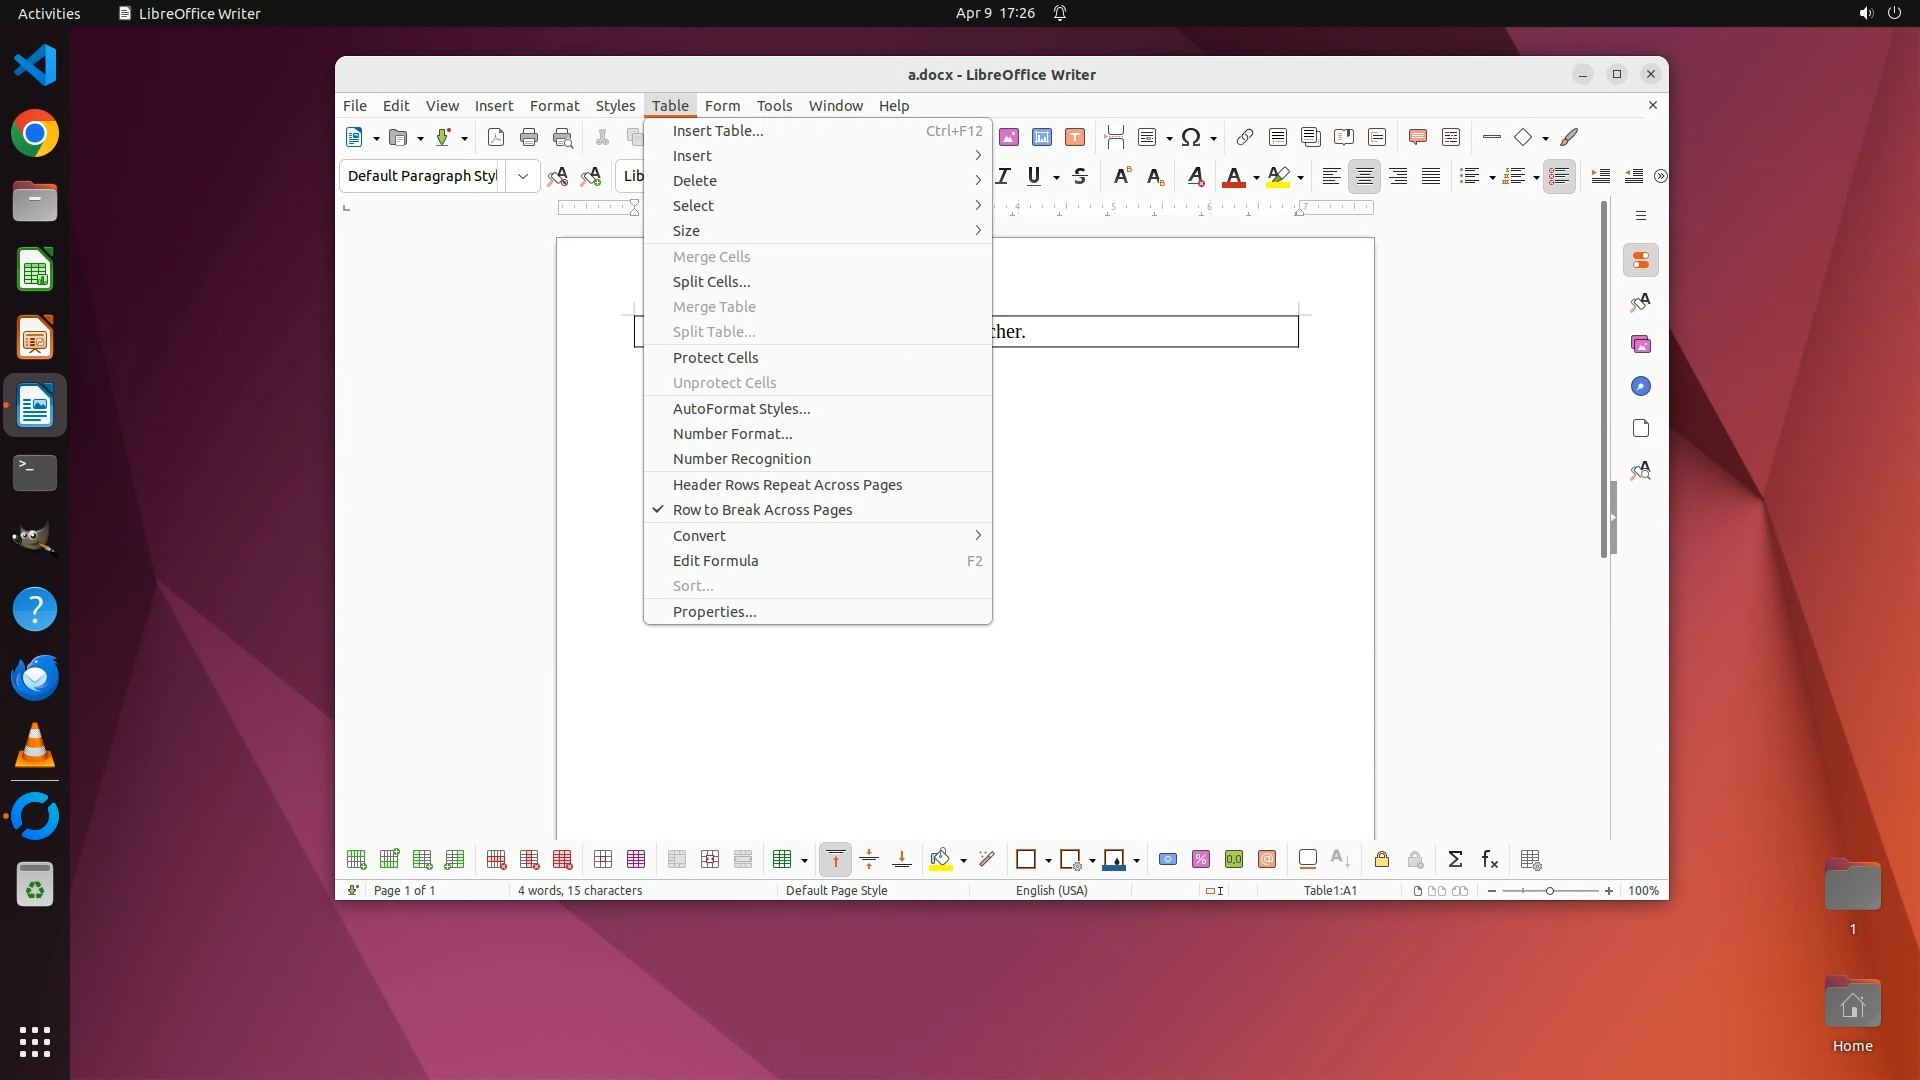Click the Insert Special Character omega icon
This screenshot has width=1920, height=1080.
1190,137
